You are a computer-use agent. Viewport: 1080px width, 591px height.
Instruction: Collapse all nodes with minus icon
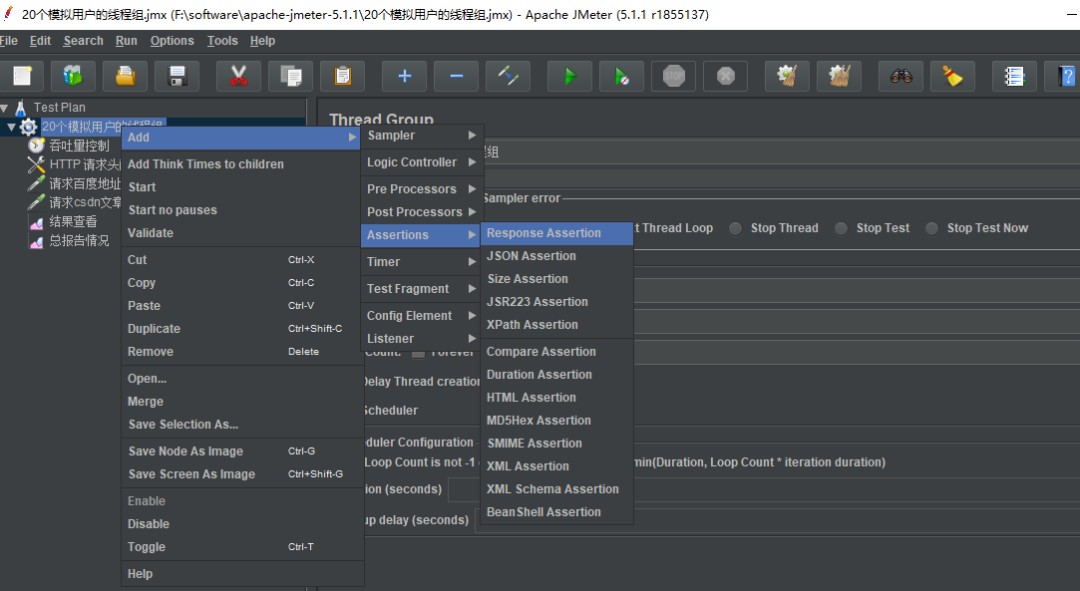(456, 76)
